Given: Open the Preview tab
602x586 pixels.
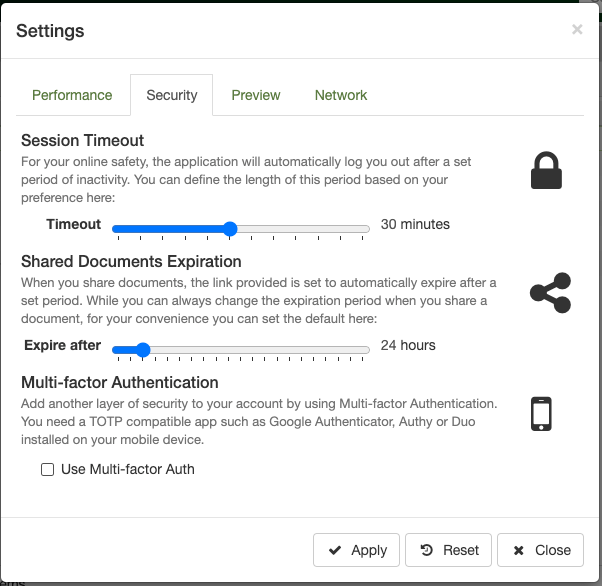Looking at the screenshot, I should pyautogui.click(x=256, y=95).
